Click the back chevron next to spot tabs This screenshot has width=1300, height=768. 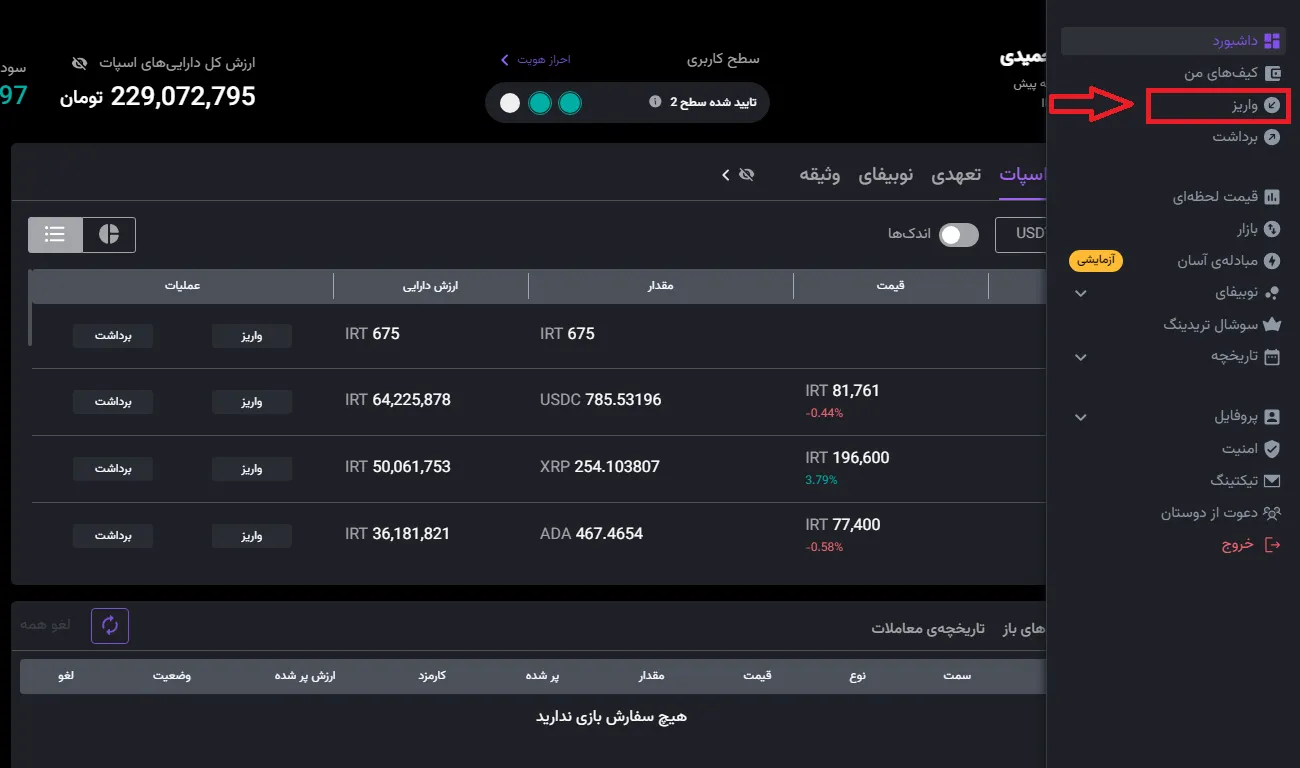[725, 174]
